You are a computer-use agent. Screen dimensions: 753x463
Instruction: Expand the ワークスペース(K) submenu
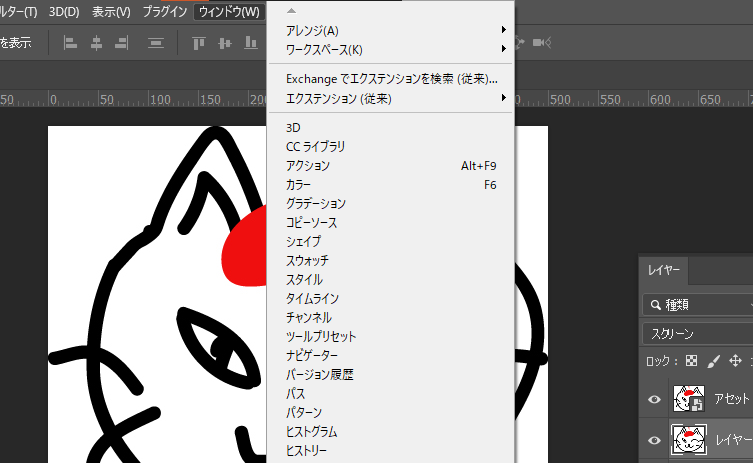click(392, 49)
